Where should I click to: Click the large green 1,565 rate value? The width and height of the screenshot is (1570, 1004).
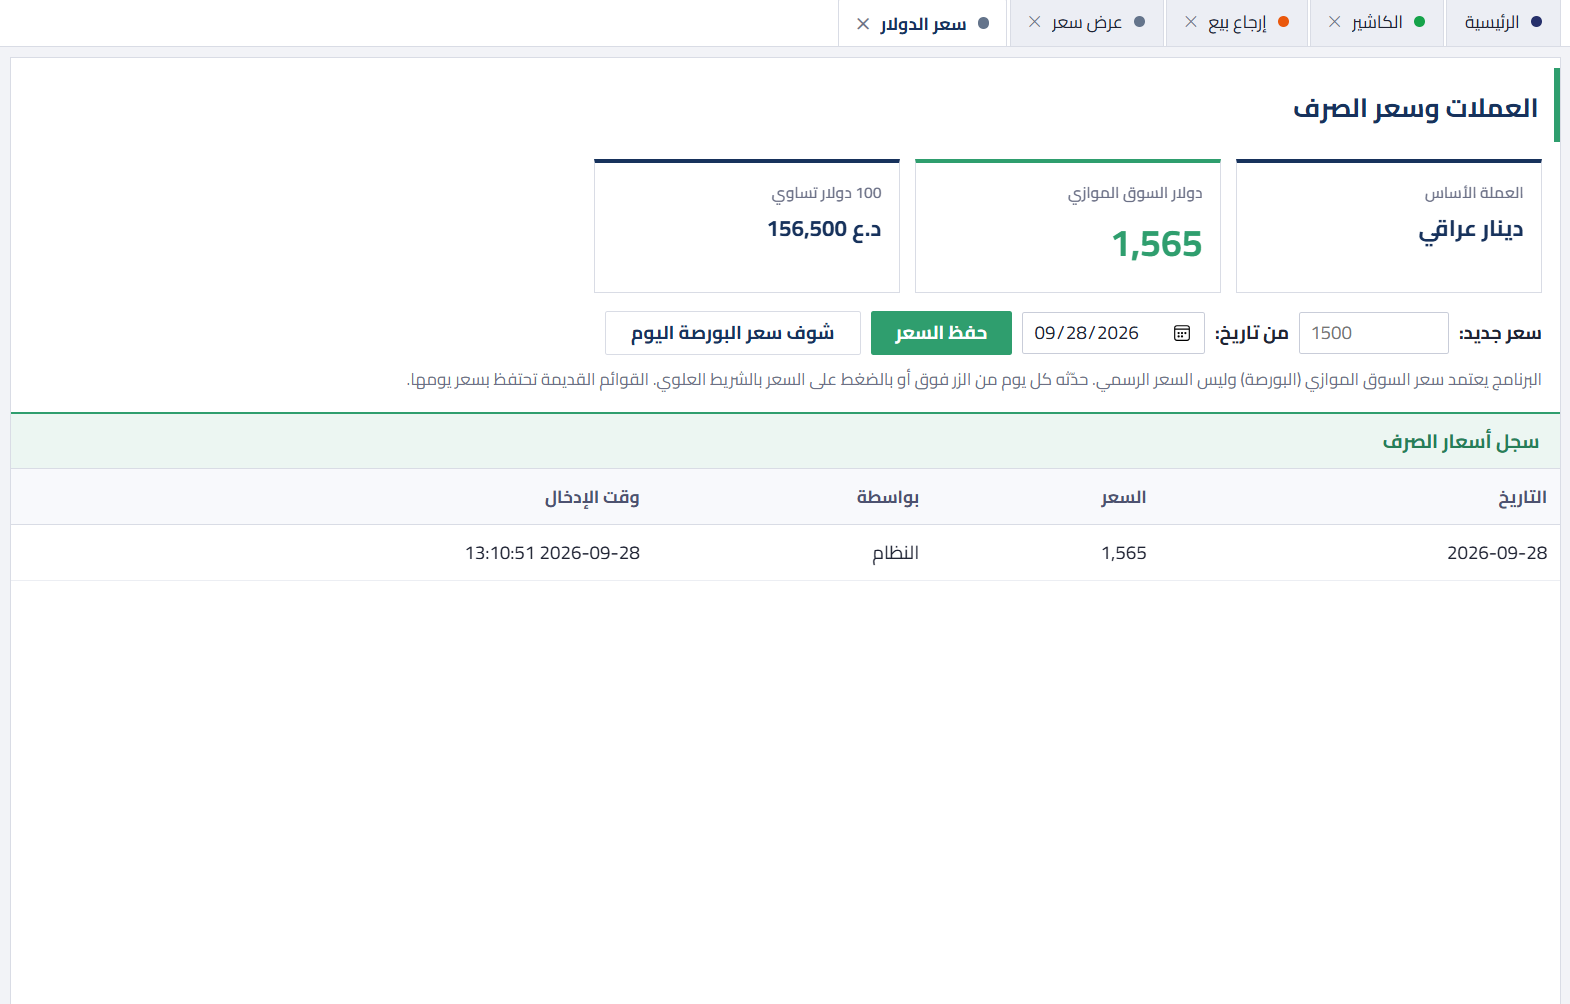1157,244
